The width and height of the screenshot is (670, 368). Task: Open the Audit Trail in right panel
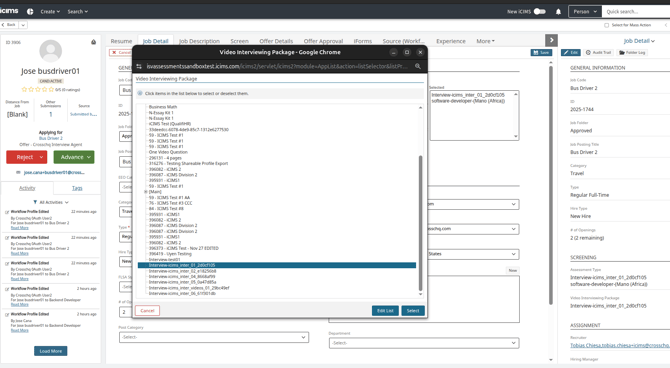pyautogui.click(x=598, y=53)
